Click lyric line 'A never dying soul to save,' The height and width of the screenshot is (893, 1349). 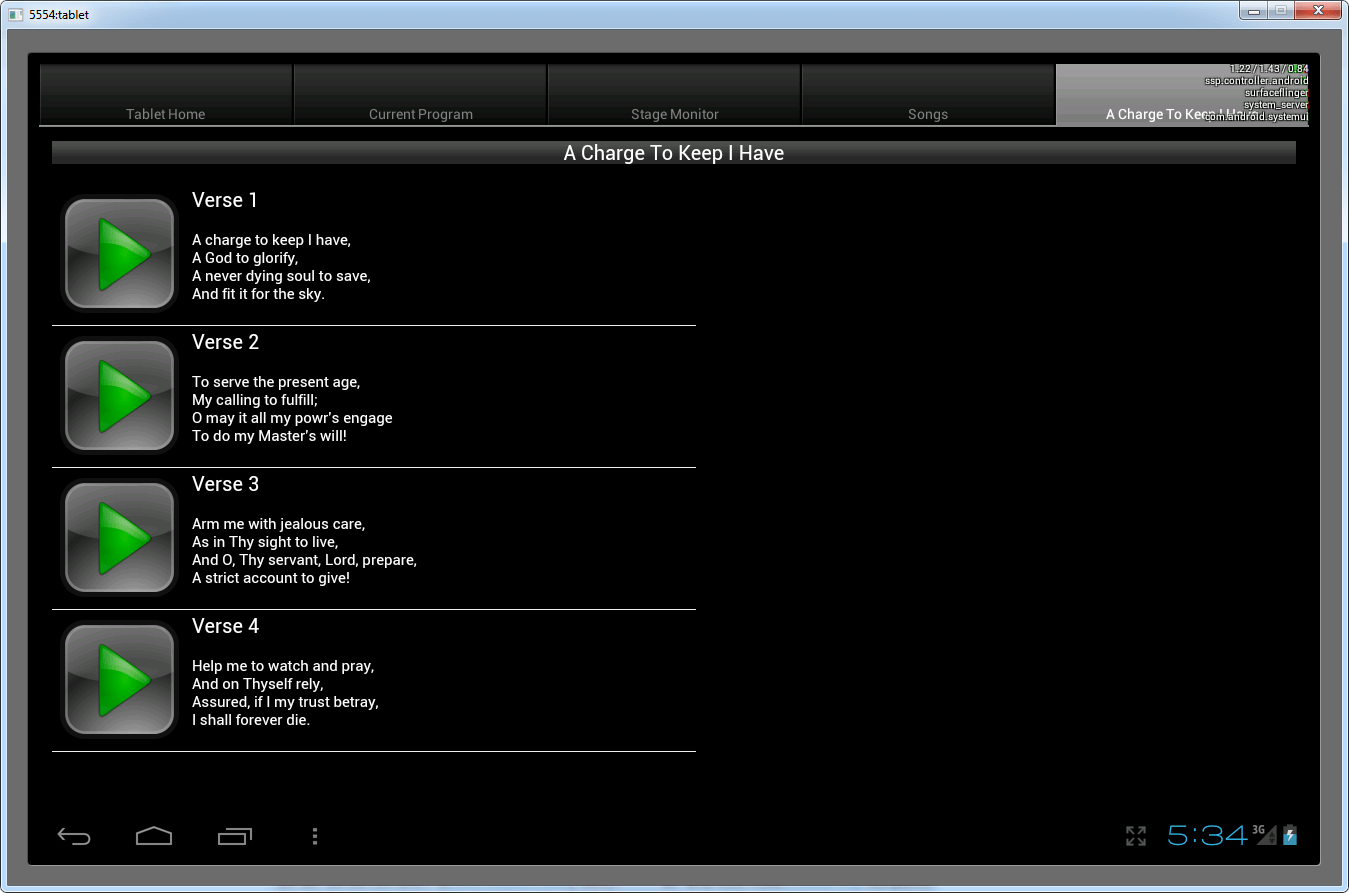click(281, 276)
